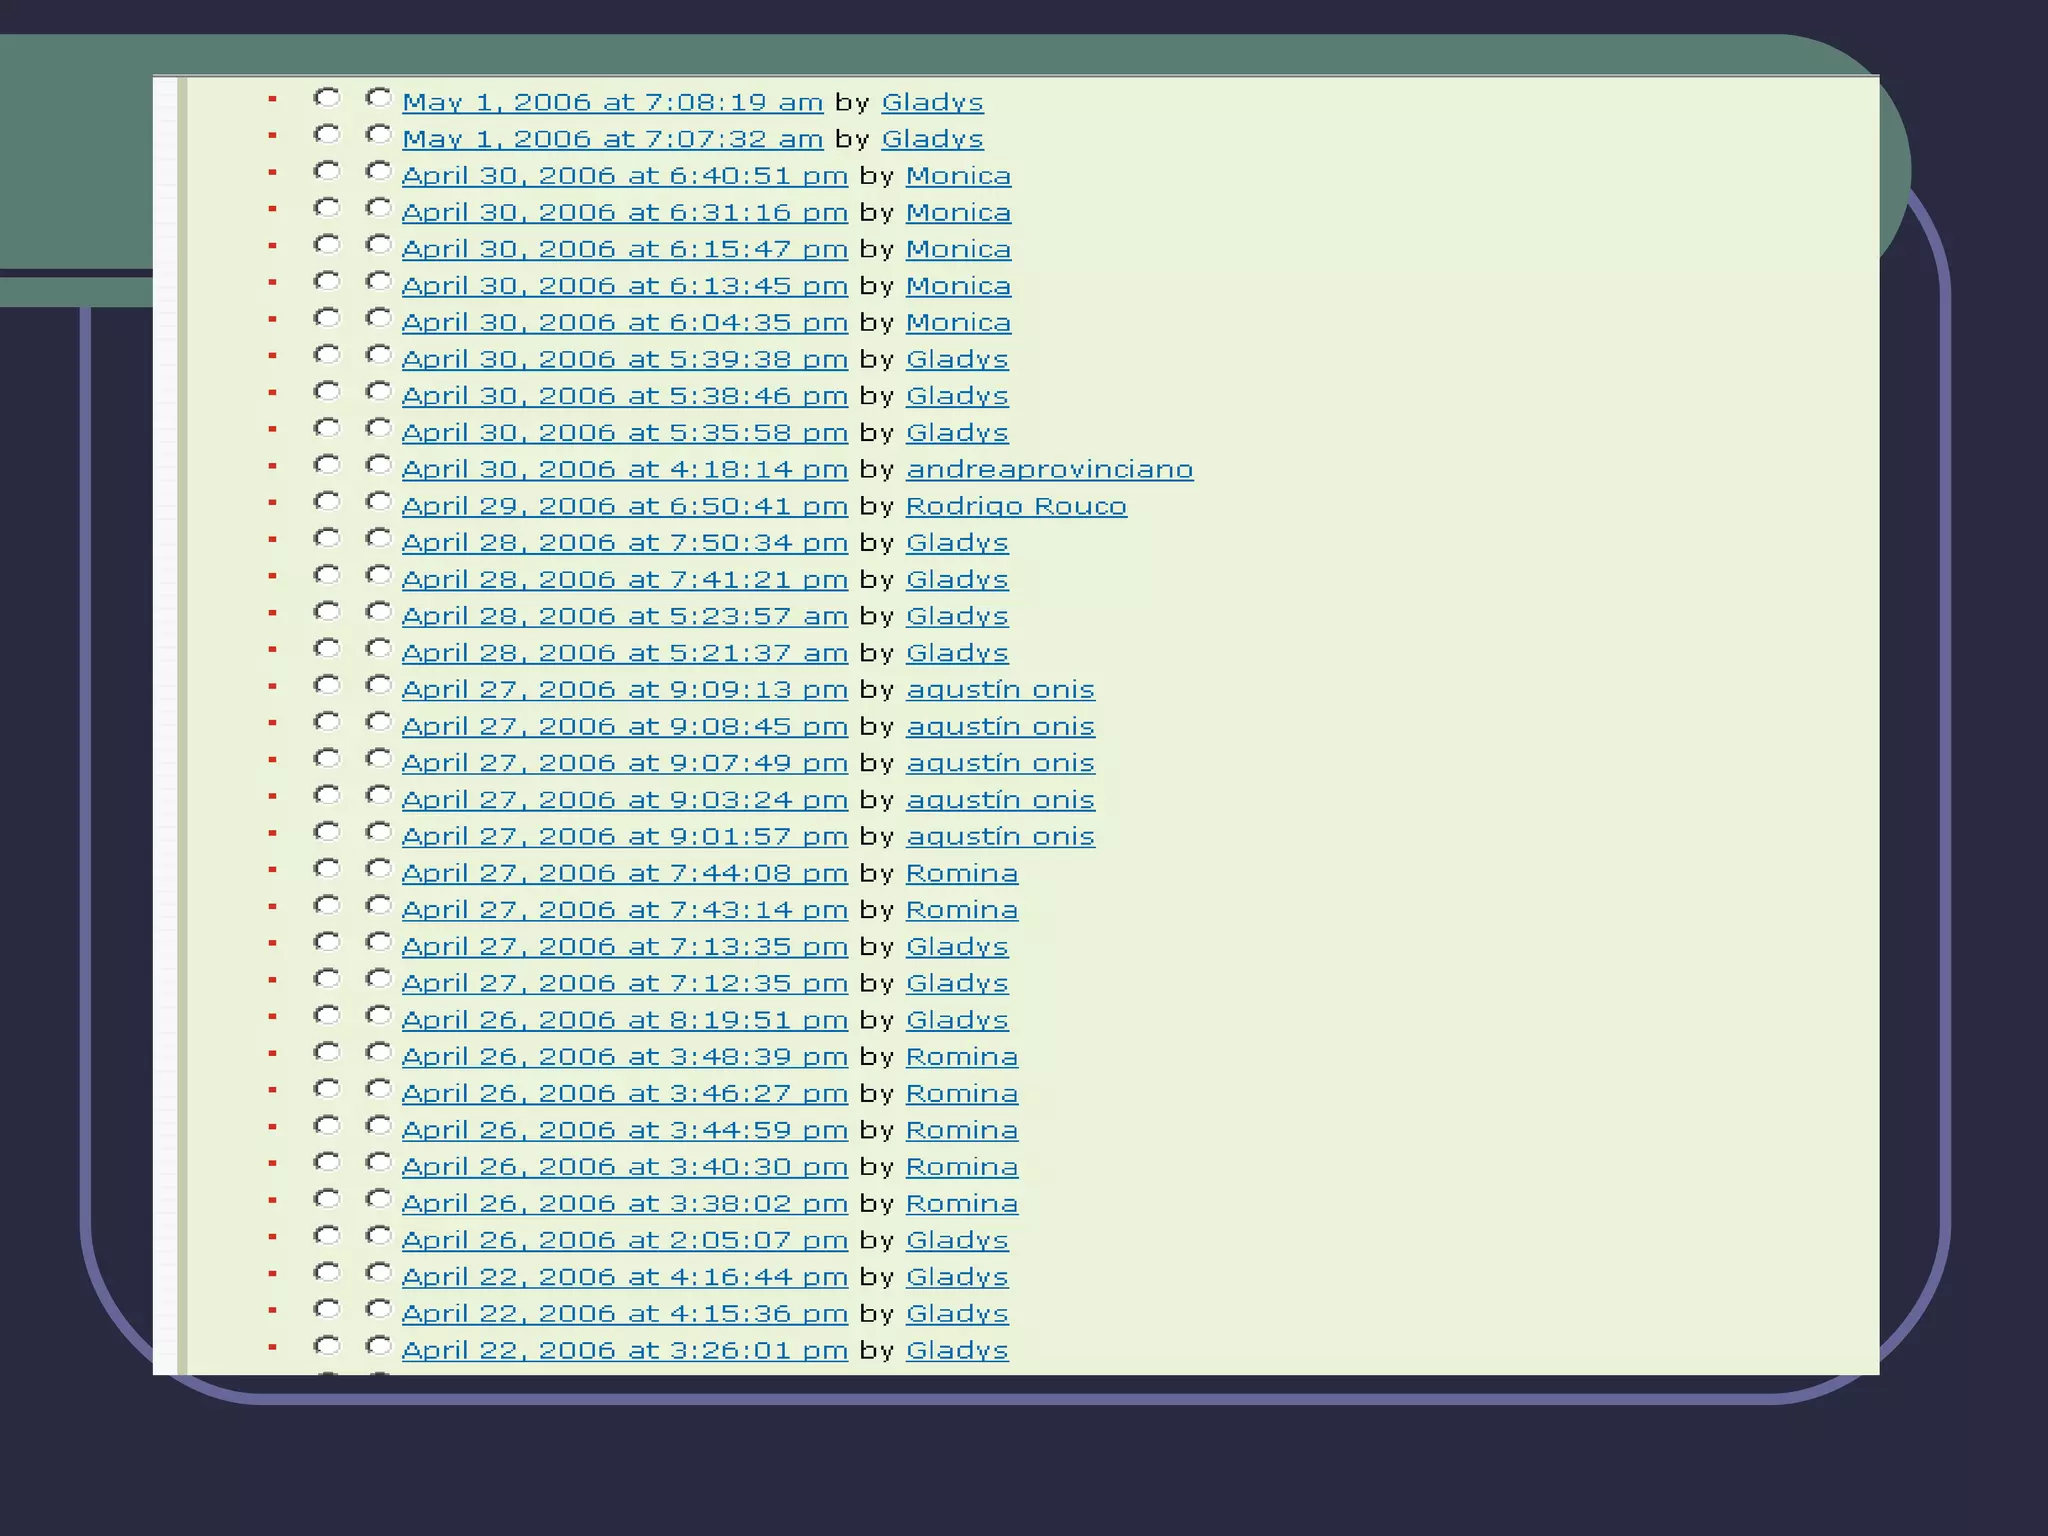Viewport: 2048px width, 1536px height.
Task: Open revision April 28, 2006 at 5:23:57 am
Action: (624, 616)
